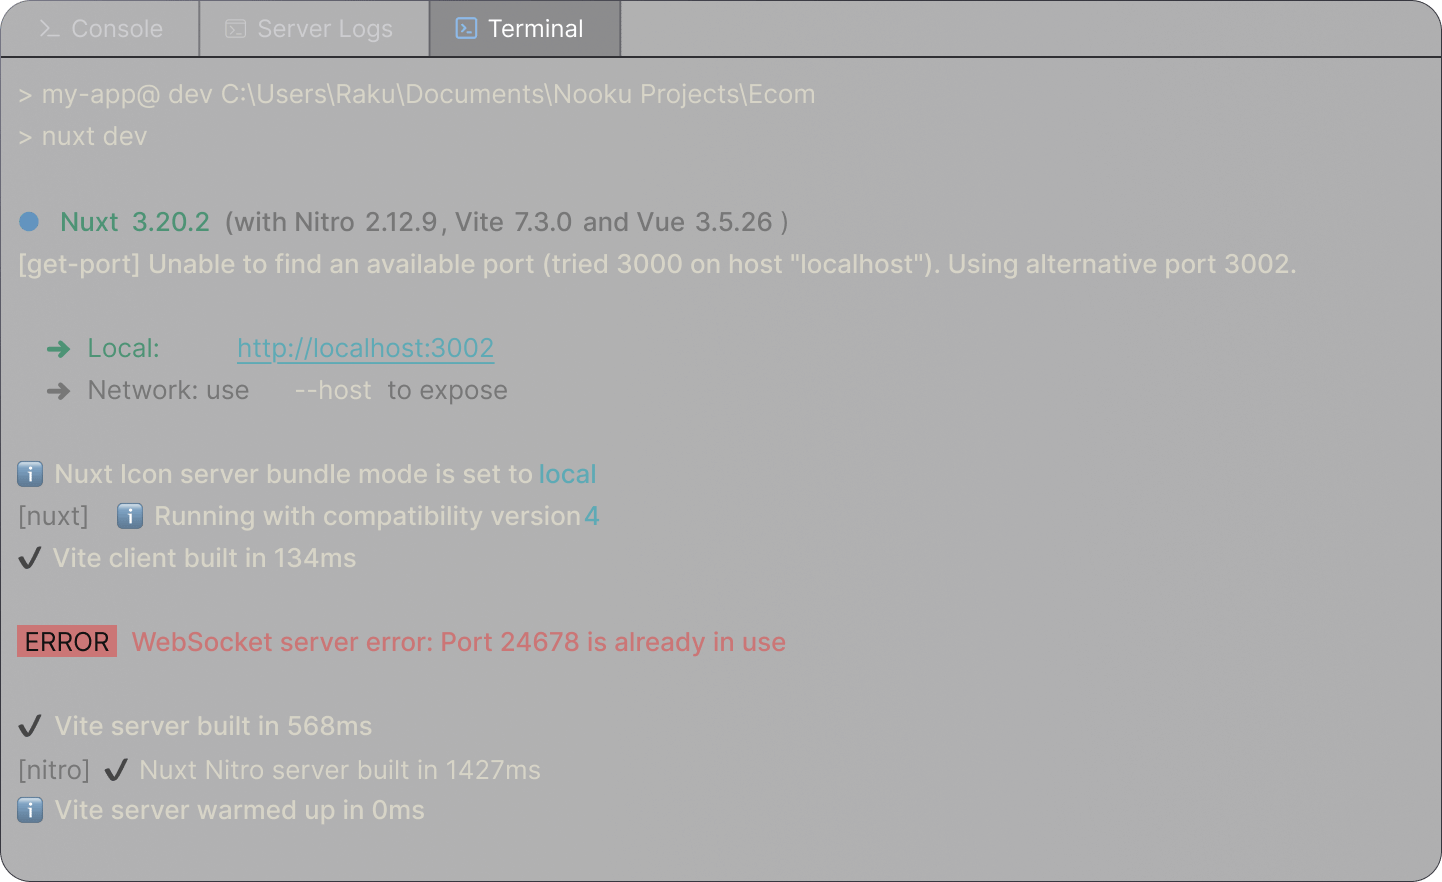Click the red ERROR badge
Viewport: 1442px width, 882px height.
(x=67, y=642)
